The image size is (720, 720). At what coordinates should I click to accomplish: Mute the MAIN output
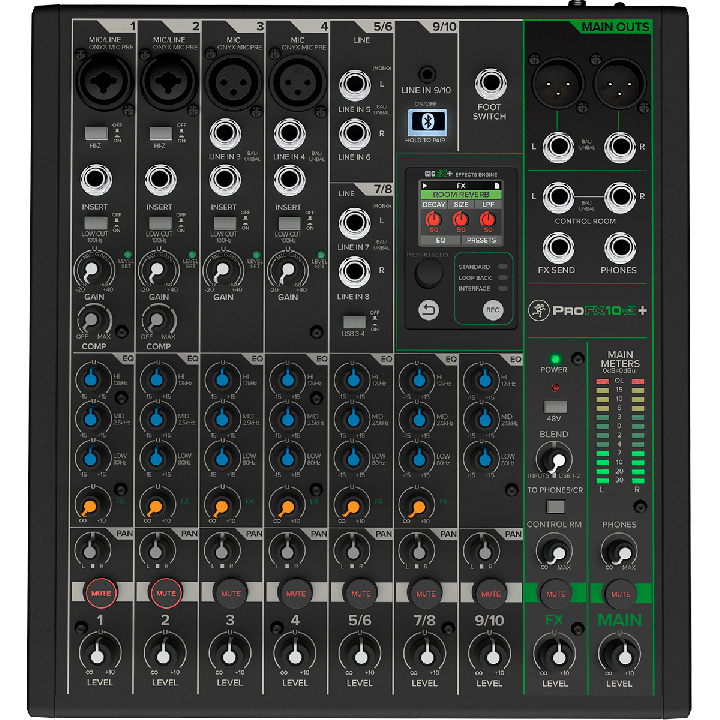click(621, 594)
